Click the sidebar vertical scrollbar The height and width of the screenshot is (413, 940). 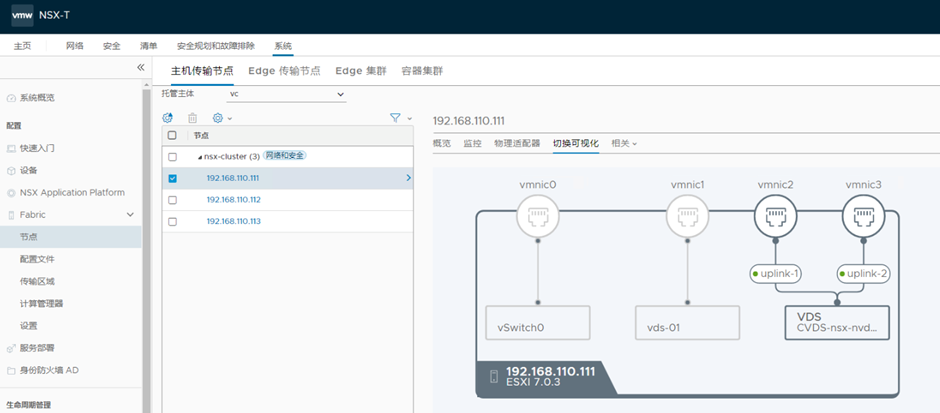pyautogui.click(x=146, y=252)
